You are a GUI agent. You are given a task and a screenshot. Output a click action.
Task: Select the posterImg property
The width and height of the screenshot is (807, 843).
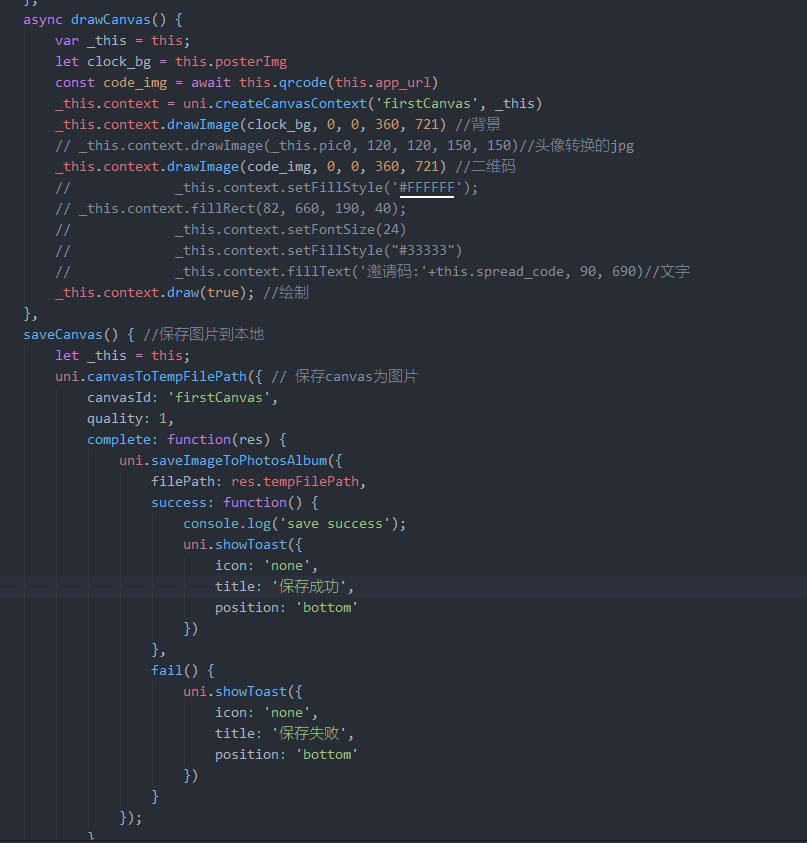coord(251,62)
